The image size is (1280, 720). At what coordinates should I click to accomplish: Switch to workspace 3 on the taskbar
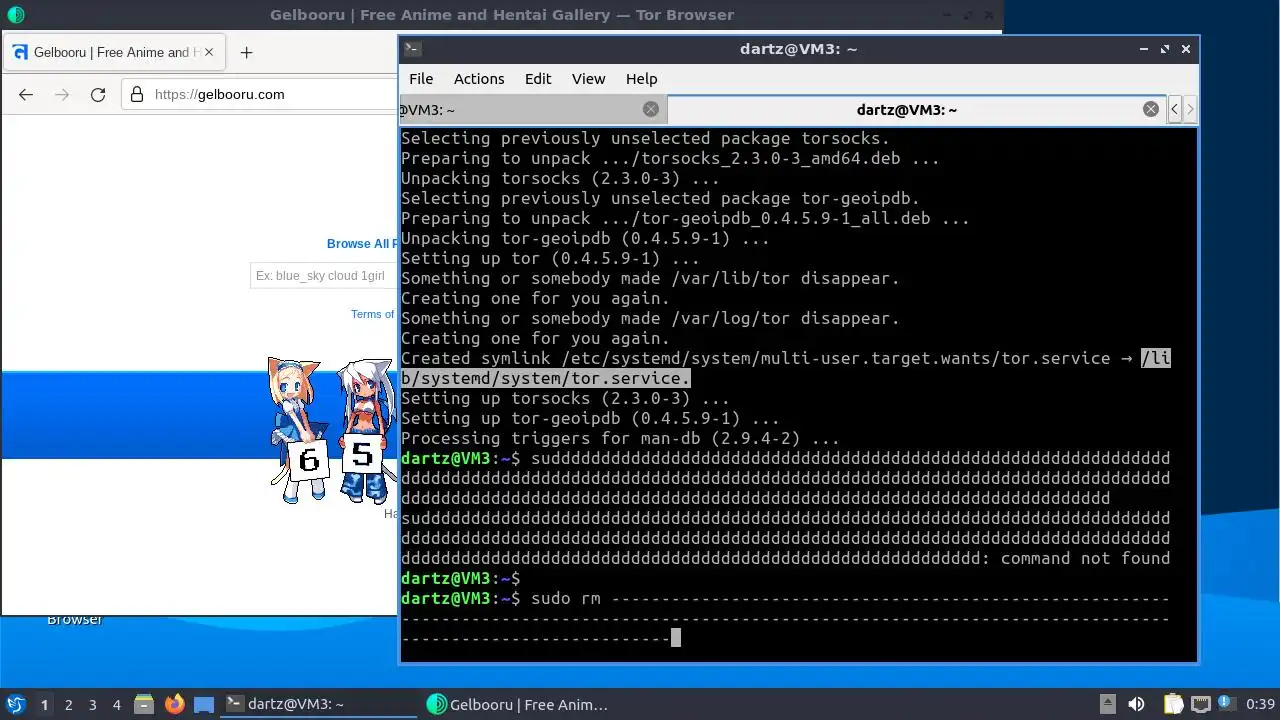coord(92,705)
